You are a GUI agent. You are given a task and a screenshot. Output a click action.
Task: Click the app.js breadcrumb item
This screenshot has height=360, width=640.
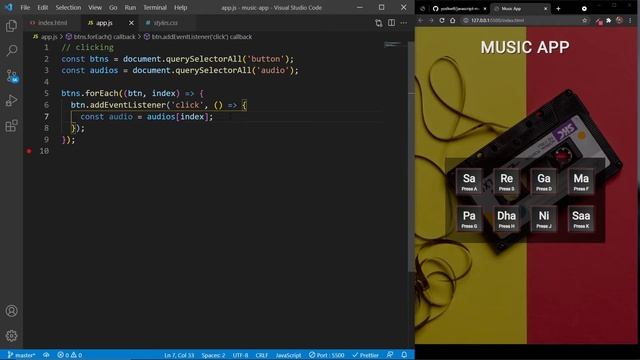[46, 37]
